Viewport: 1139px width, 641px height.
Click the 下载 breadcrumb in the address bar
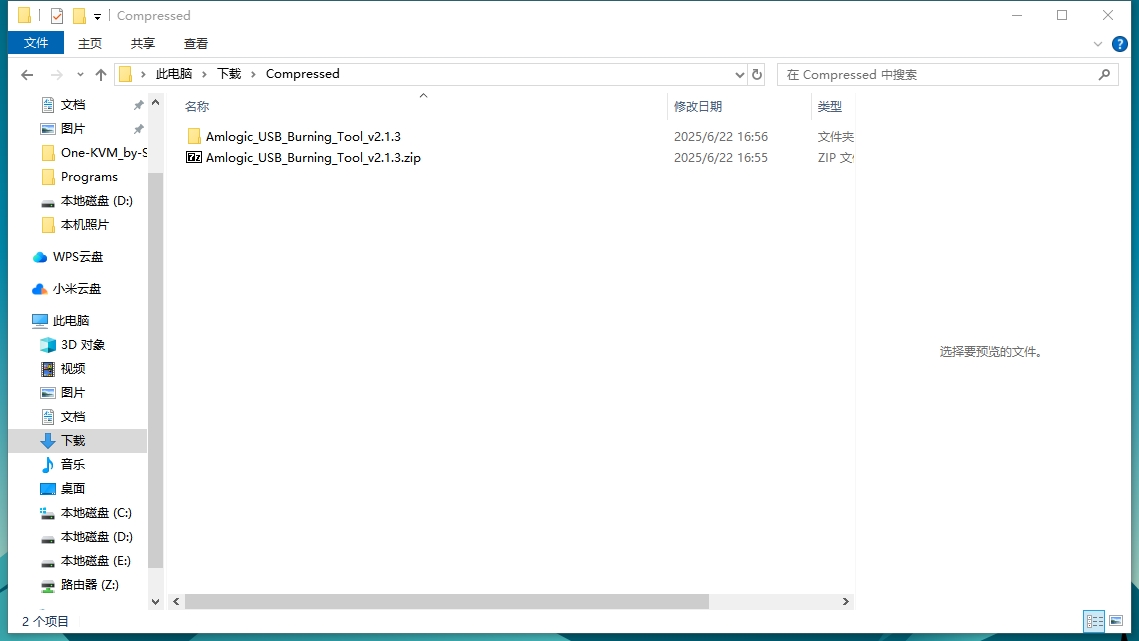(x=230, y=74)
